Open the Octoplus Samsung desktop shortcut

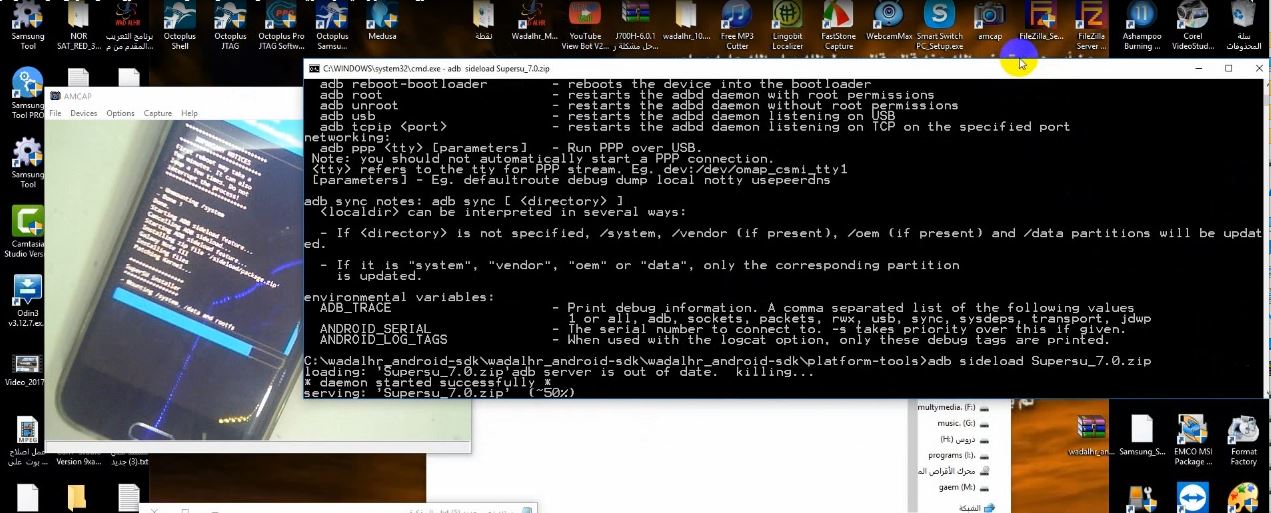[x=332, y=26]
